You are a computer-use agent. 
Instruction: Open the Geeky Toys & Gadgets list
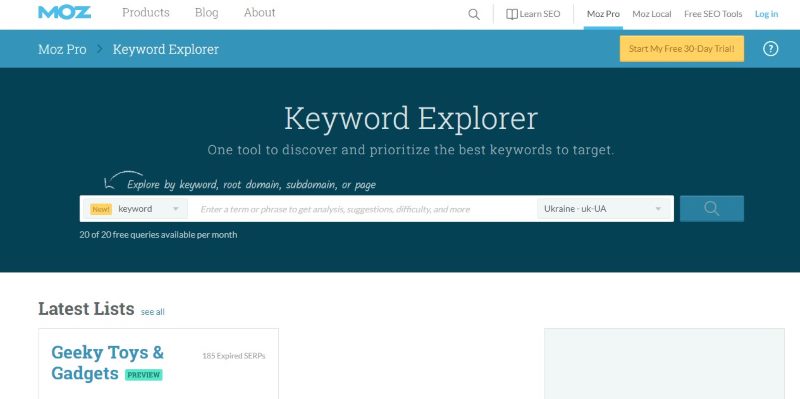[108, 363]
